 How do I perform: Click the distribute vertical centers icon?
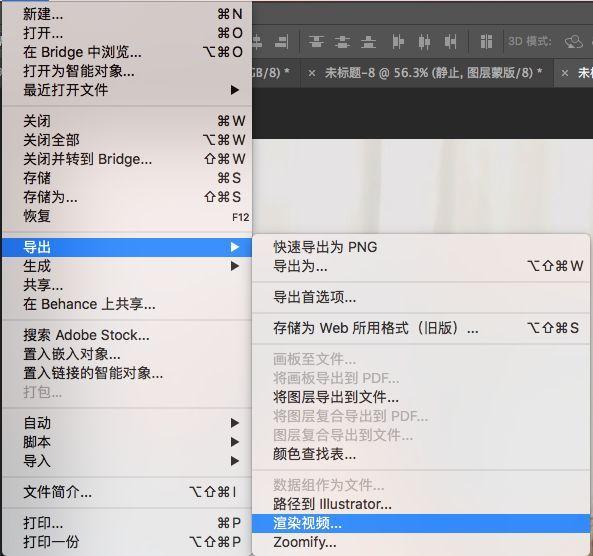(342, 42)
